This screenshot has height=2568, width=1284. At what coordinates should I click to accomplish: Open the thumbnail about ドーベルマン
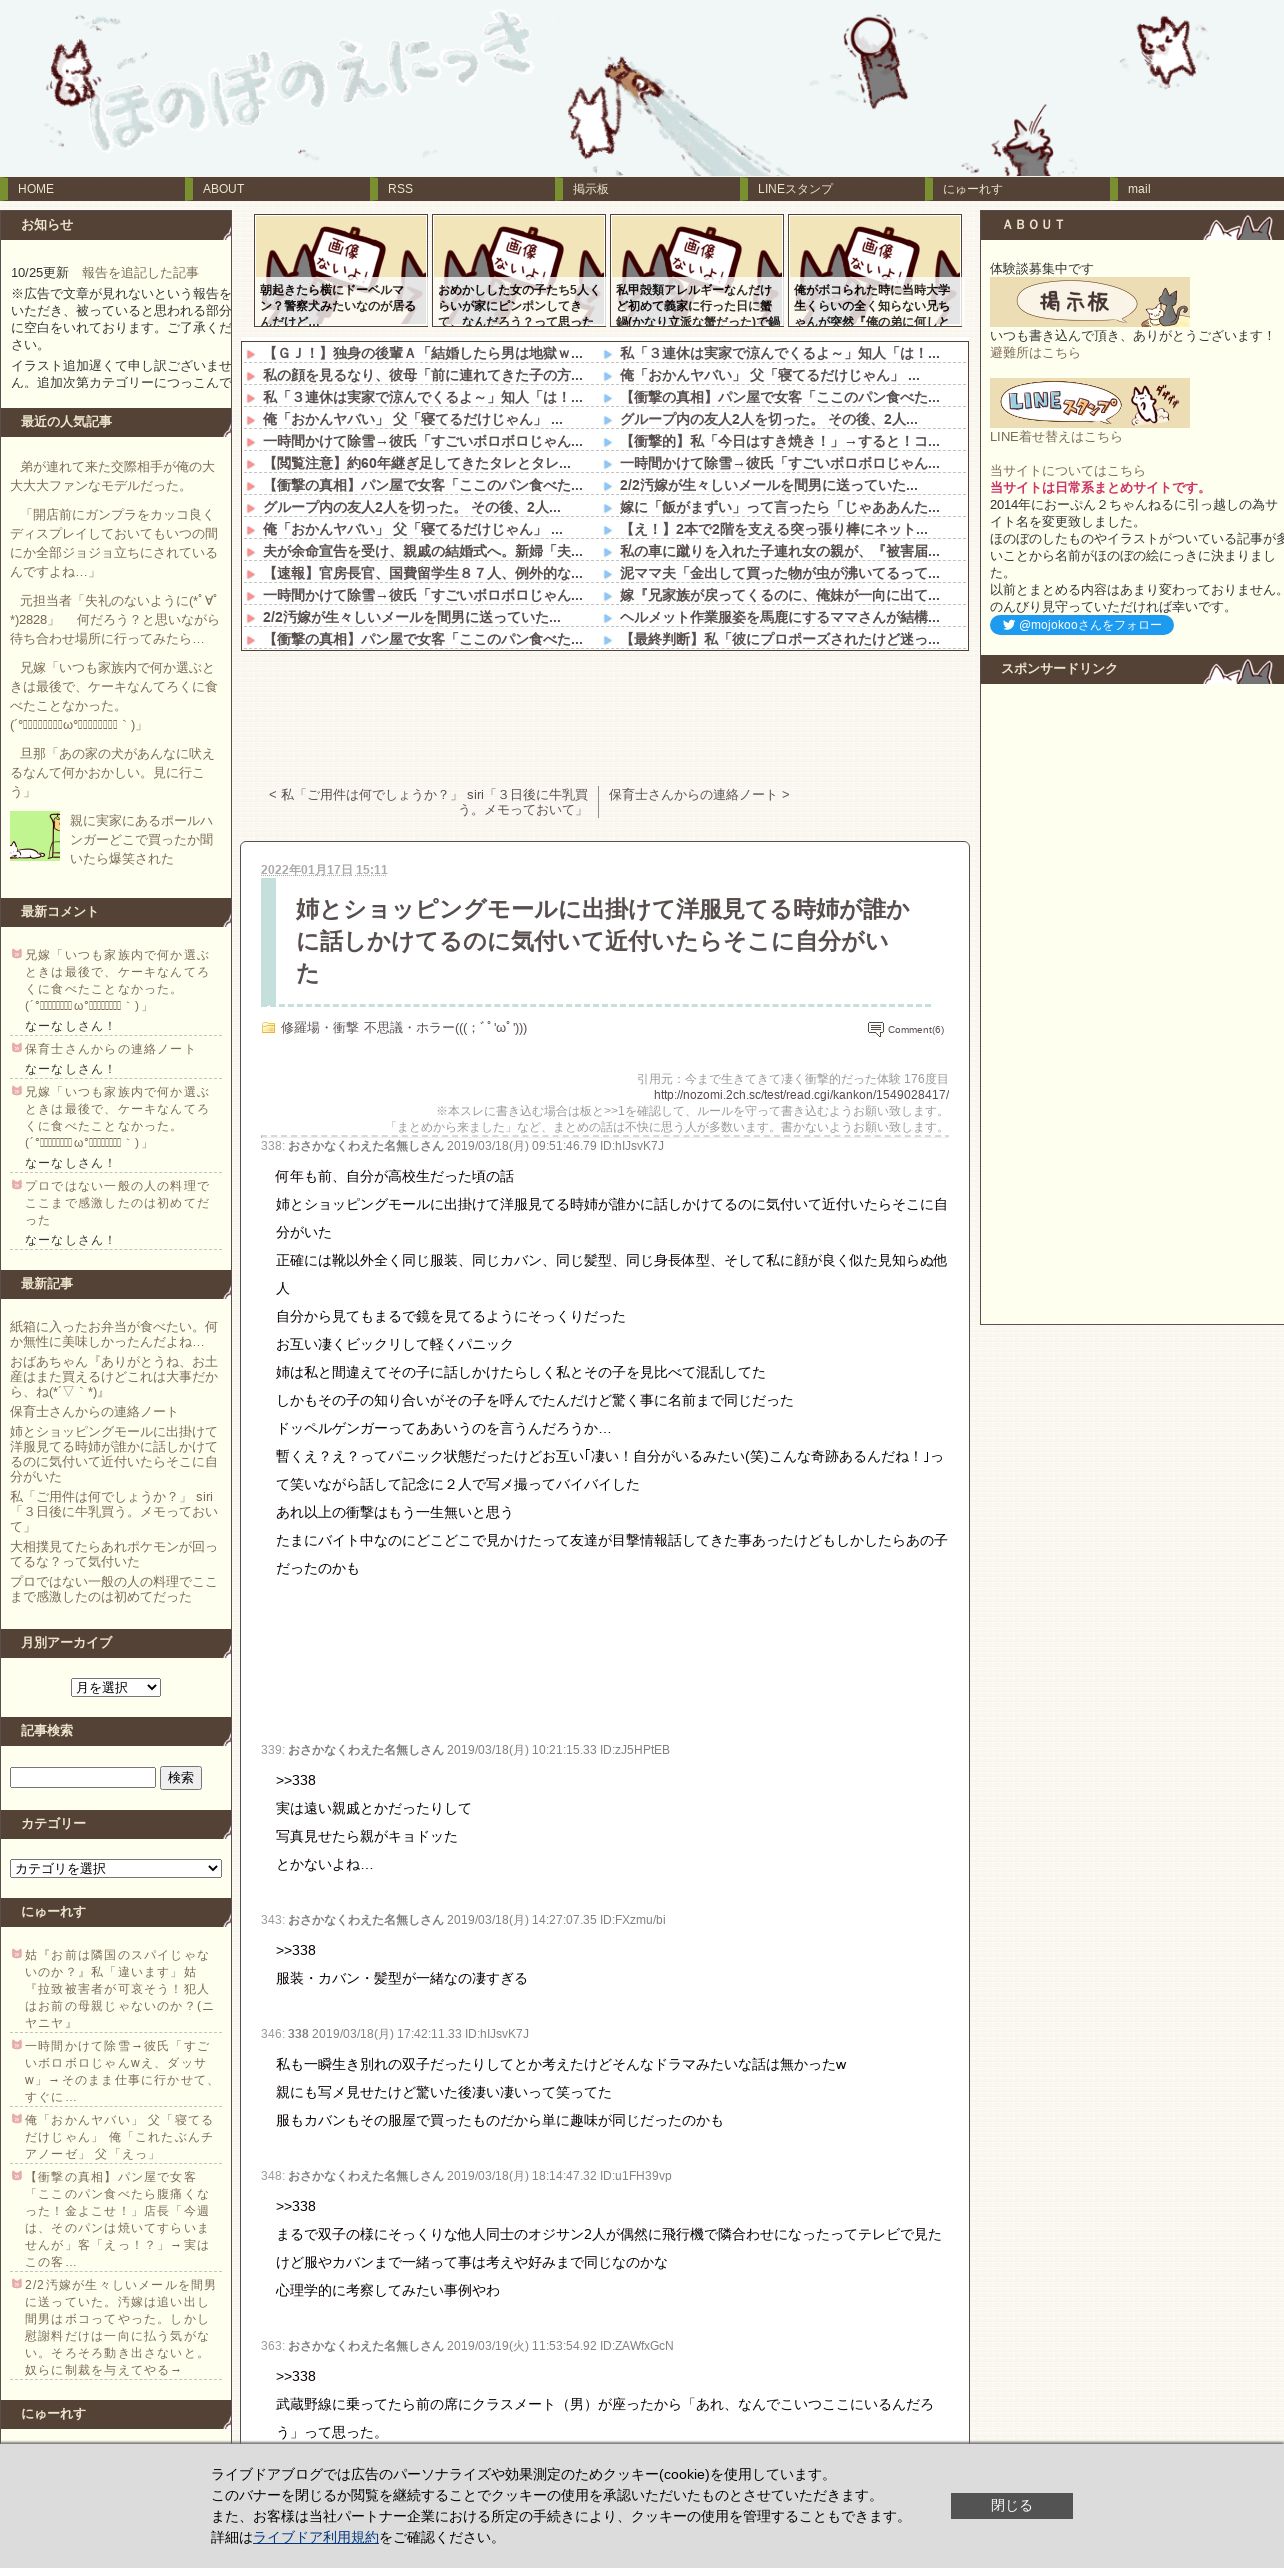click(341, 270)
